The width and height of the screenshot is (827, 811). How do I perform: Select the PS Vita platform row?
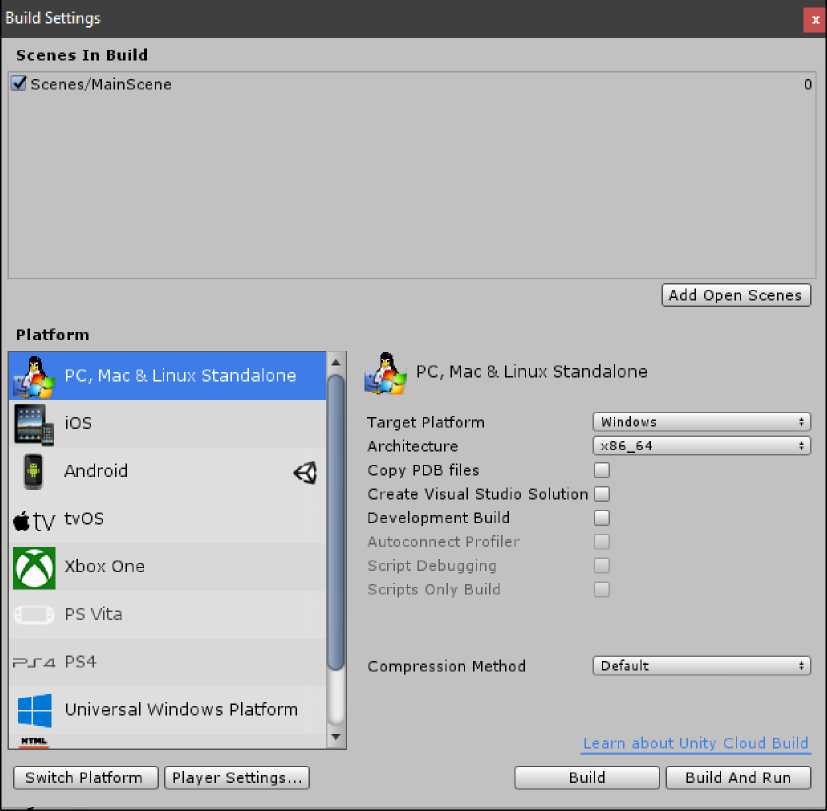click(x=168, y=615)
